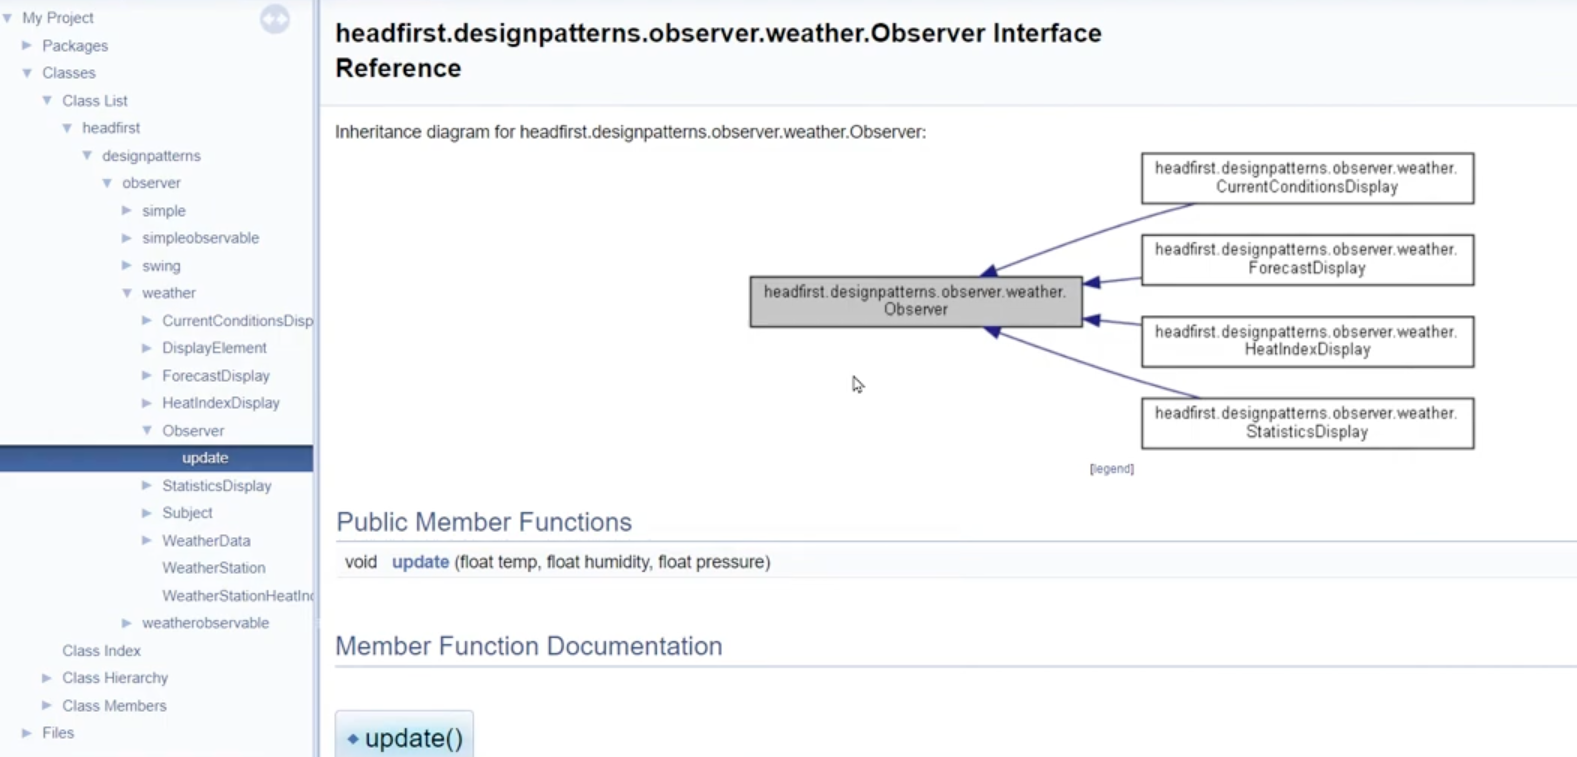Screen dimensions: 1577x757
Task: Expand the Files node arrow
Action: pyautogui.click(x=27, y=733)
